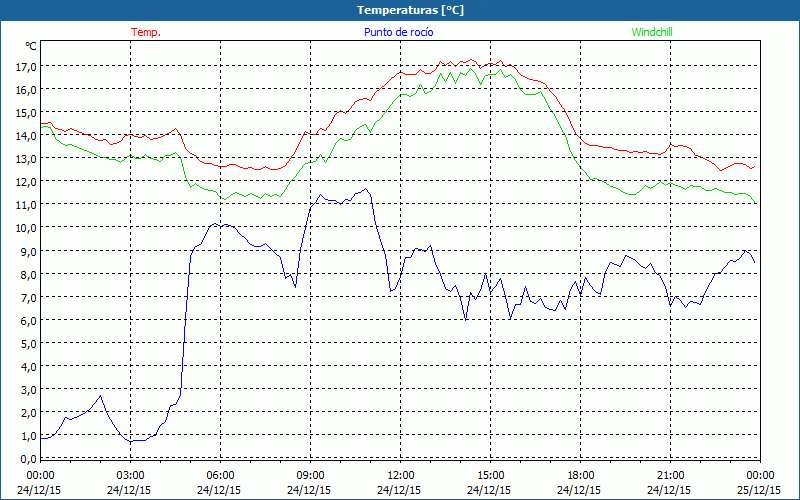The image size is (800, 500).
Task: Click the 12:00 time axis label
Action: (401, 475)
